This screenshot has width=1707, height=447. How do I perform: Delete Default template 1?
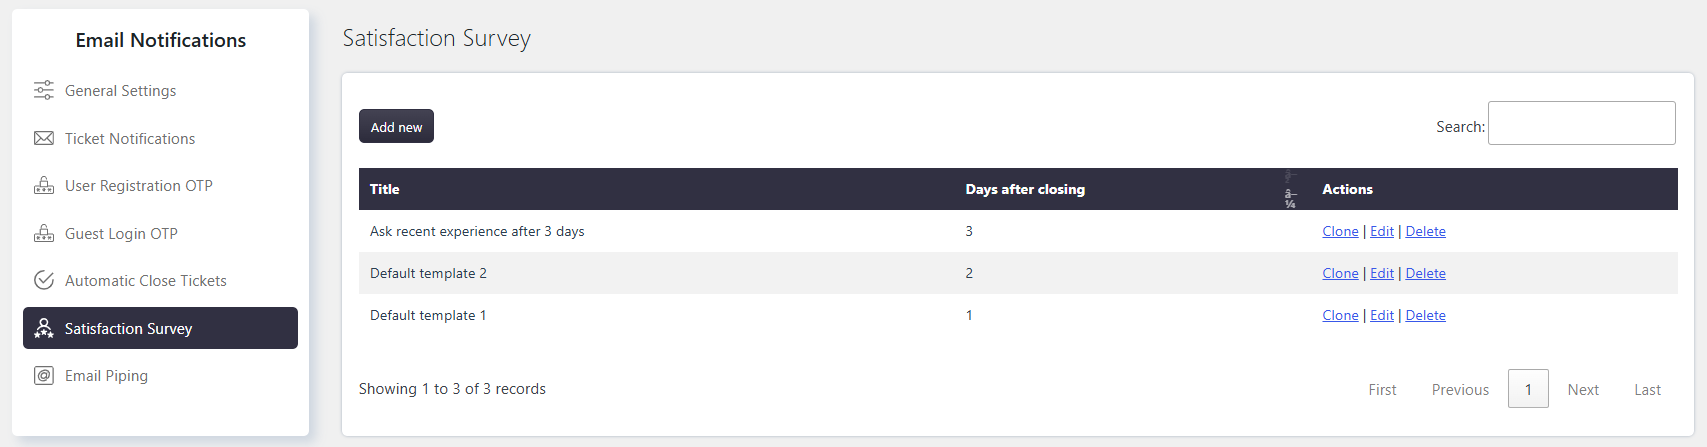(1425, 315)
